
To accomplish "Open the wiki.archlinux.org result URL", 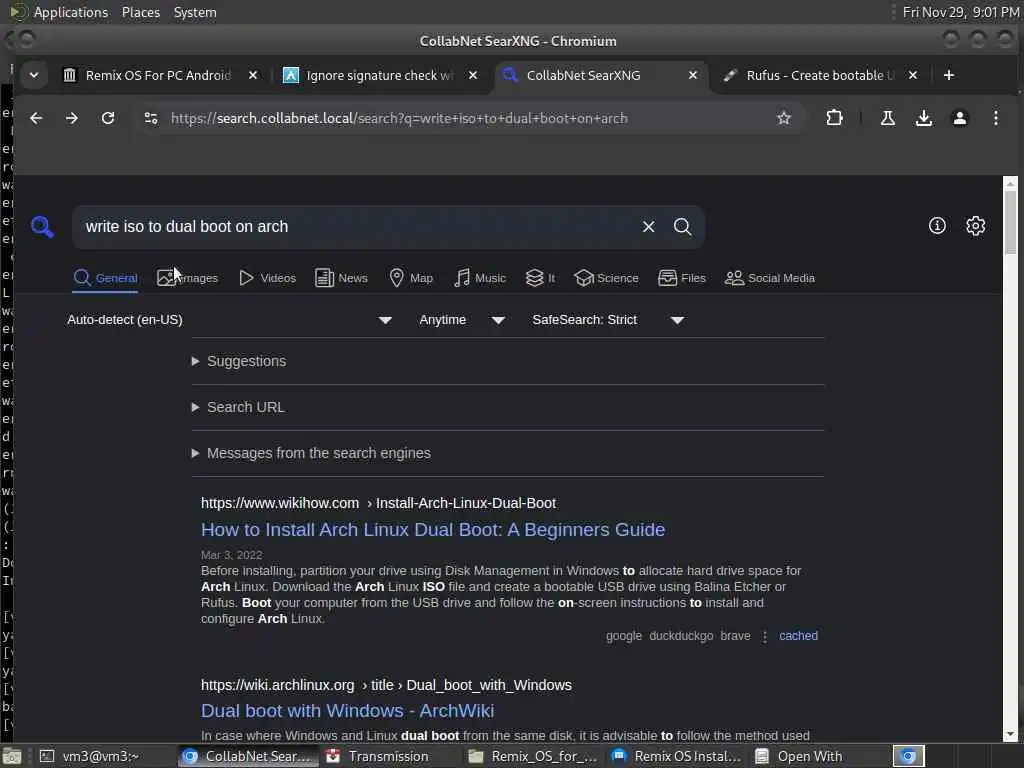I will point(386,685).
